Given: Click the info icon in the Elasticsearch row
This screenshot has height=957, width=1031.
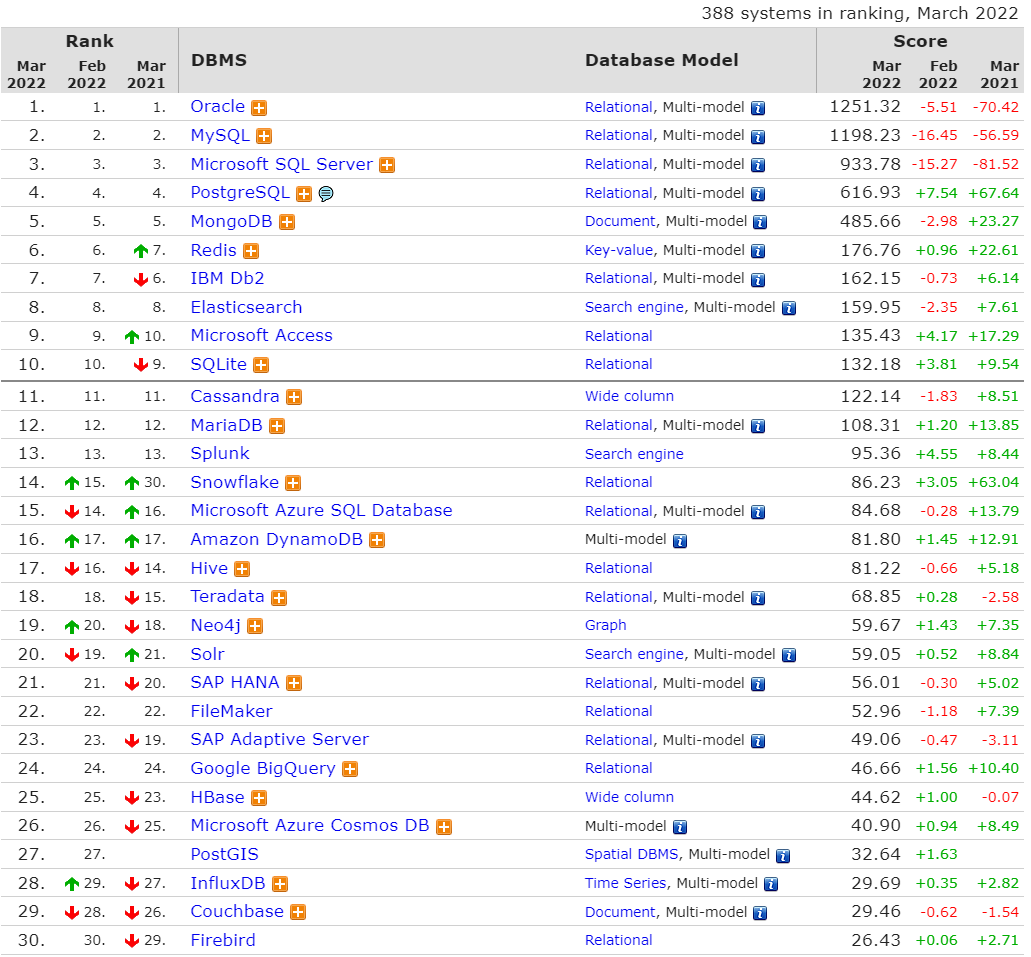Looking at the screenshot, I should point(789,308).
